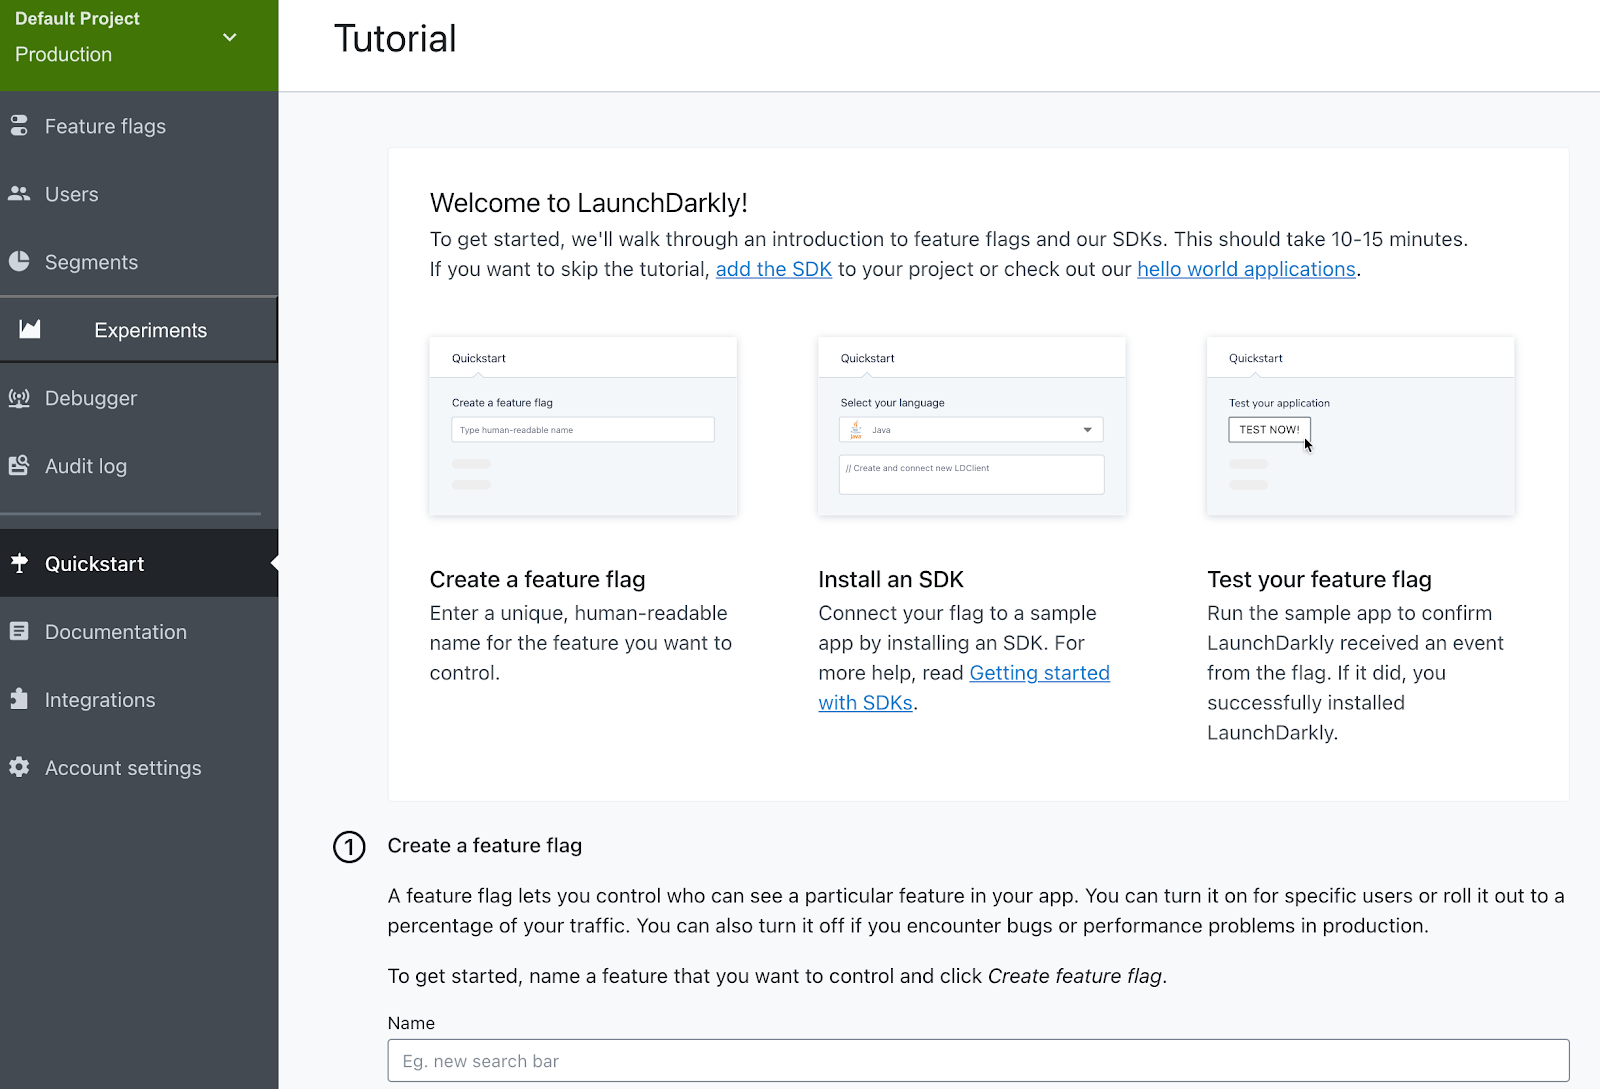Expand the Default Project switcher chevron
This screenshot has height=1089, width=1600.
[x=229, y=36]
